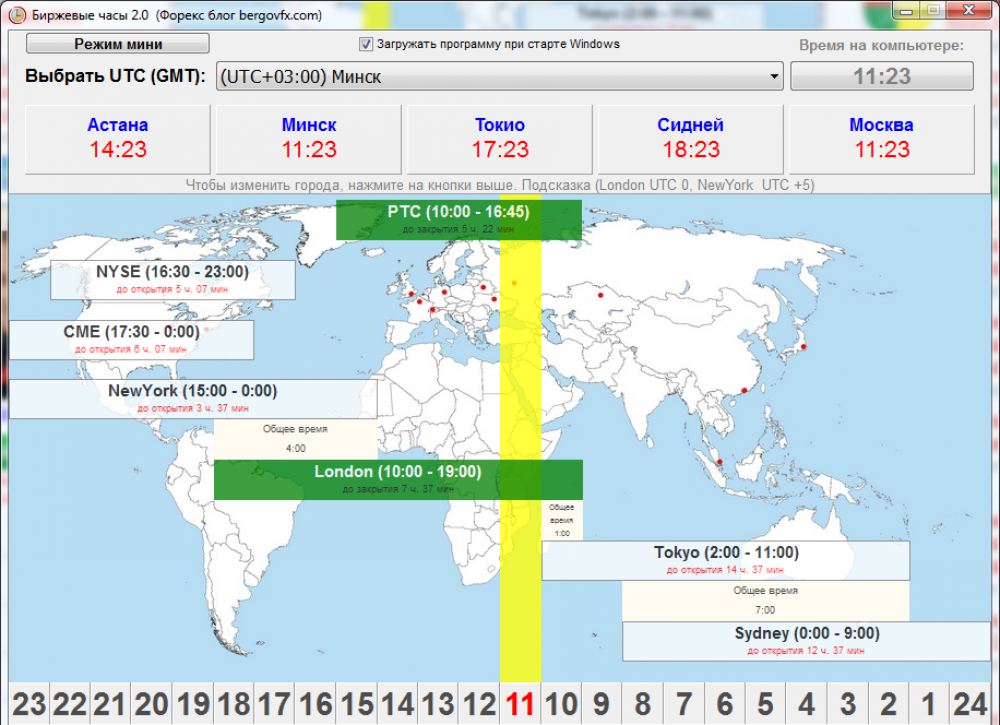Select the NewYork (15:00 - 0:00) session box

pos(193,399)
